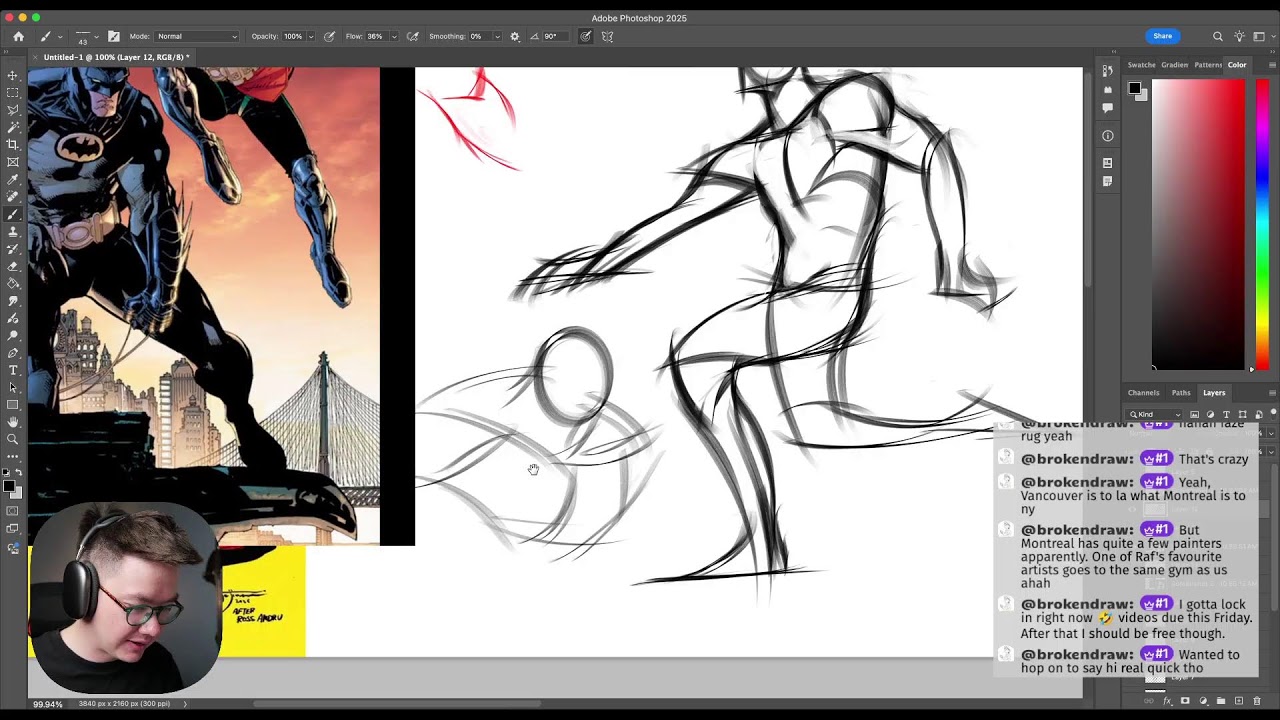Screen dimensions: 1280x720
Task: Select the Lasso tool
Action: coord(13,110)
